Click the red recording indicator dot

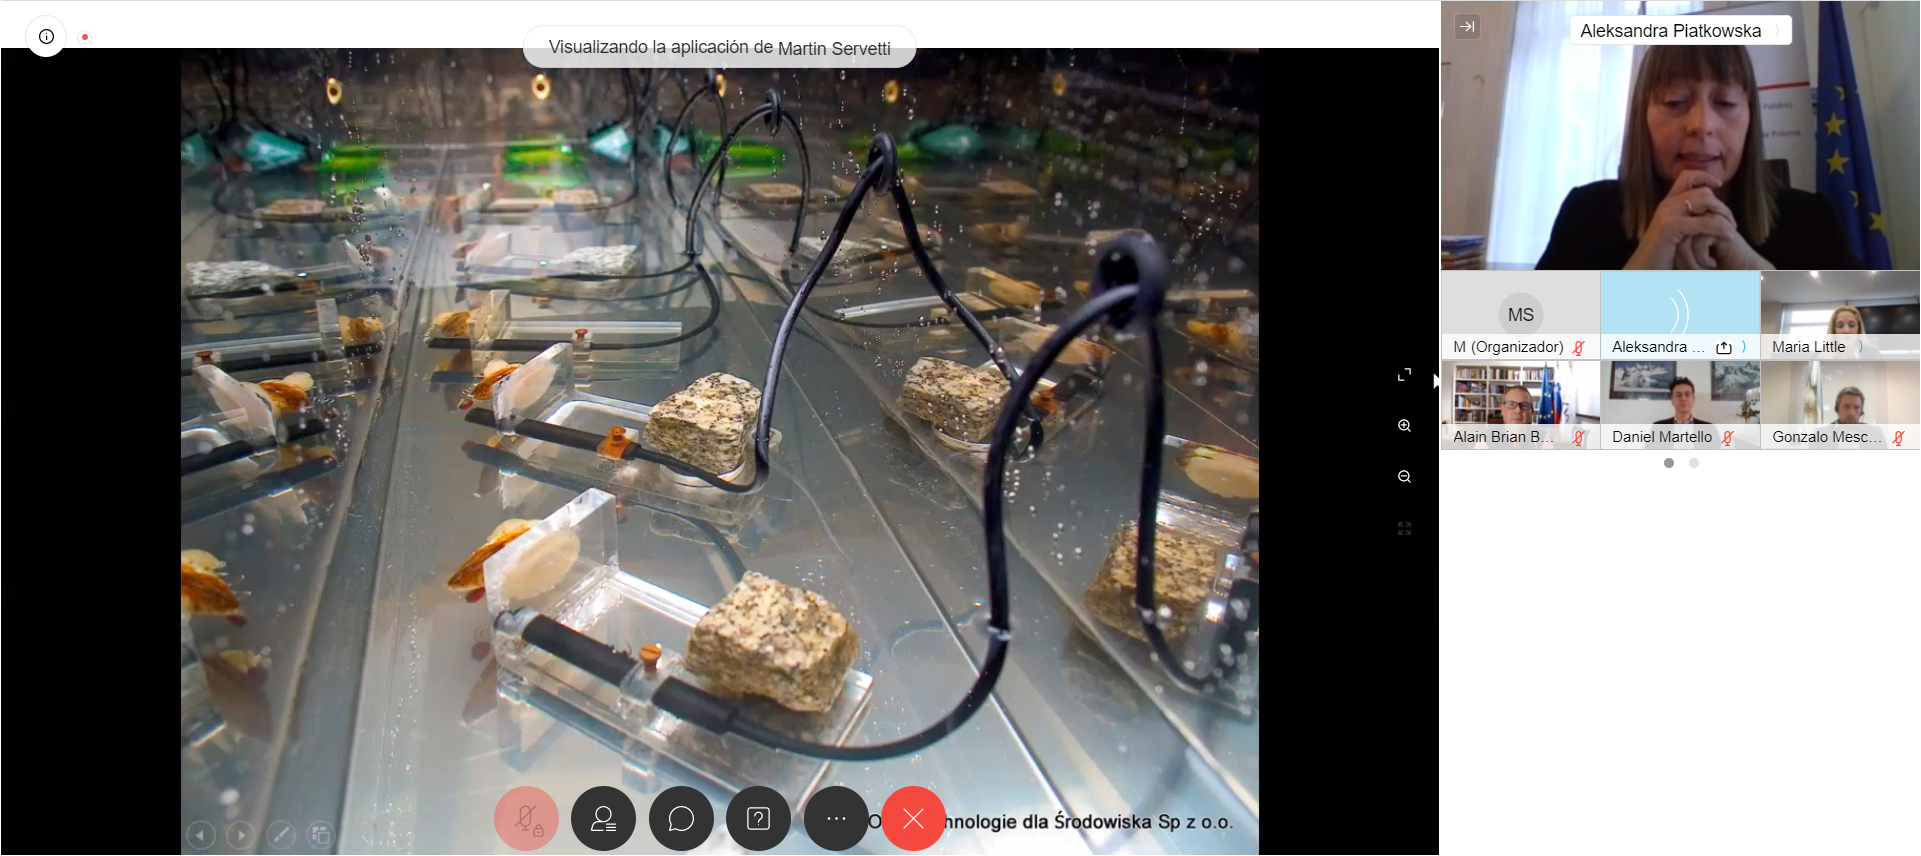pyautogui.click(x=85, y=37)
